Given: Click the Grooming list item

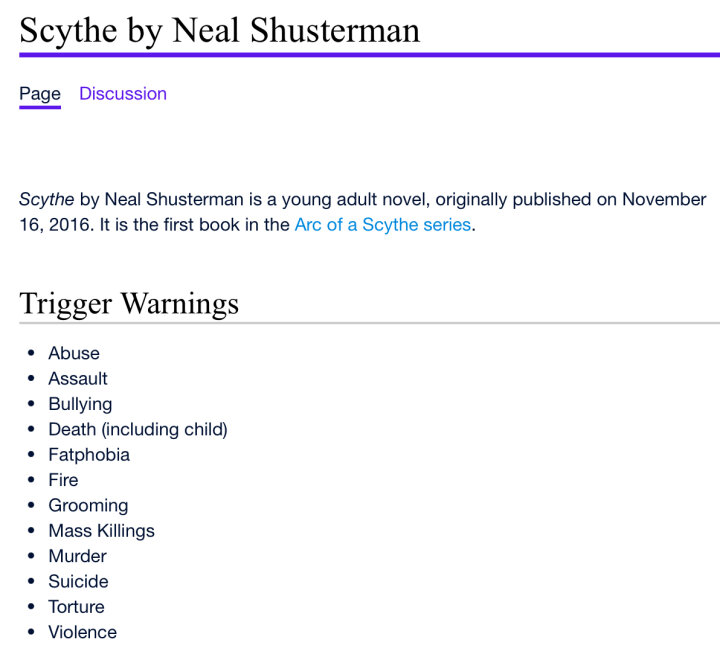Looking at the screenshot, I should click(x=88, y=506).
